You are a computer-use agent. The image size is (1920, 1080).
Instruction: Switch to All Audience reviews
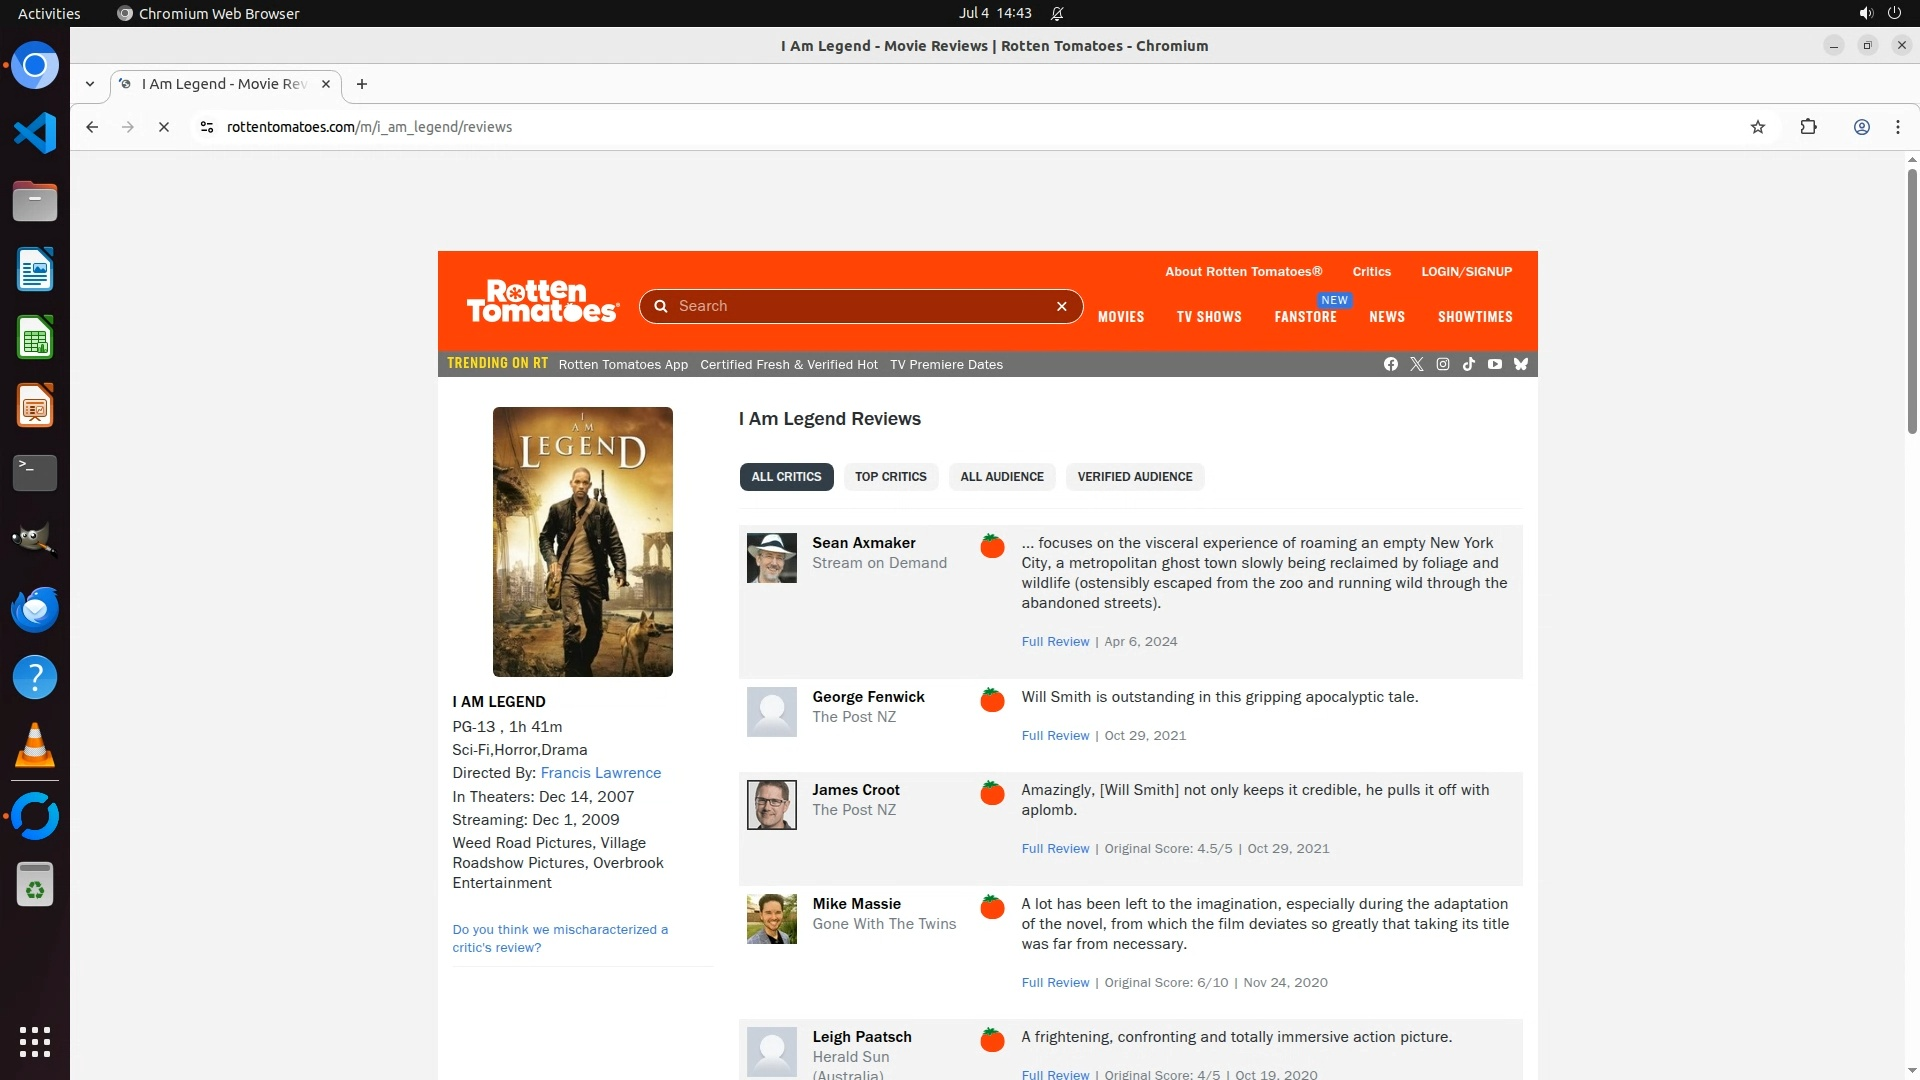[1001, 477]
